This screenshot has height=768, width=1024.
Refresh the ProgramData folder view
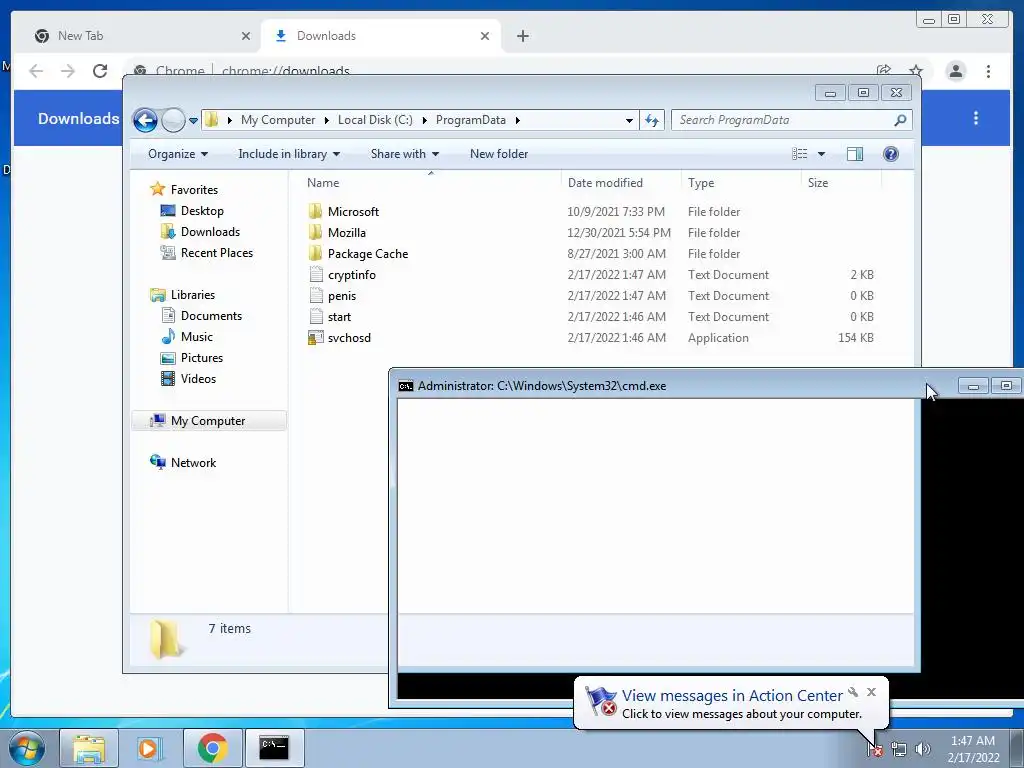coord(652,120)
